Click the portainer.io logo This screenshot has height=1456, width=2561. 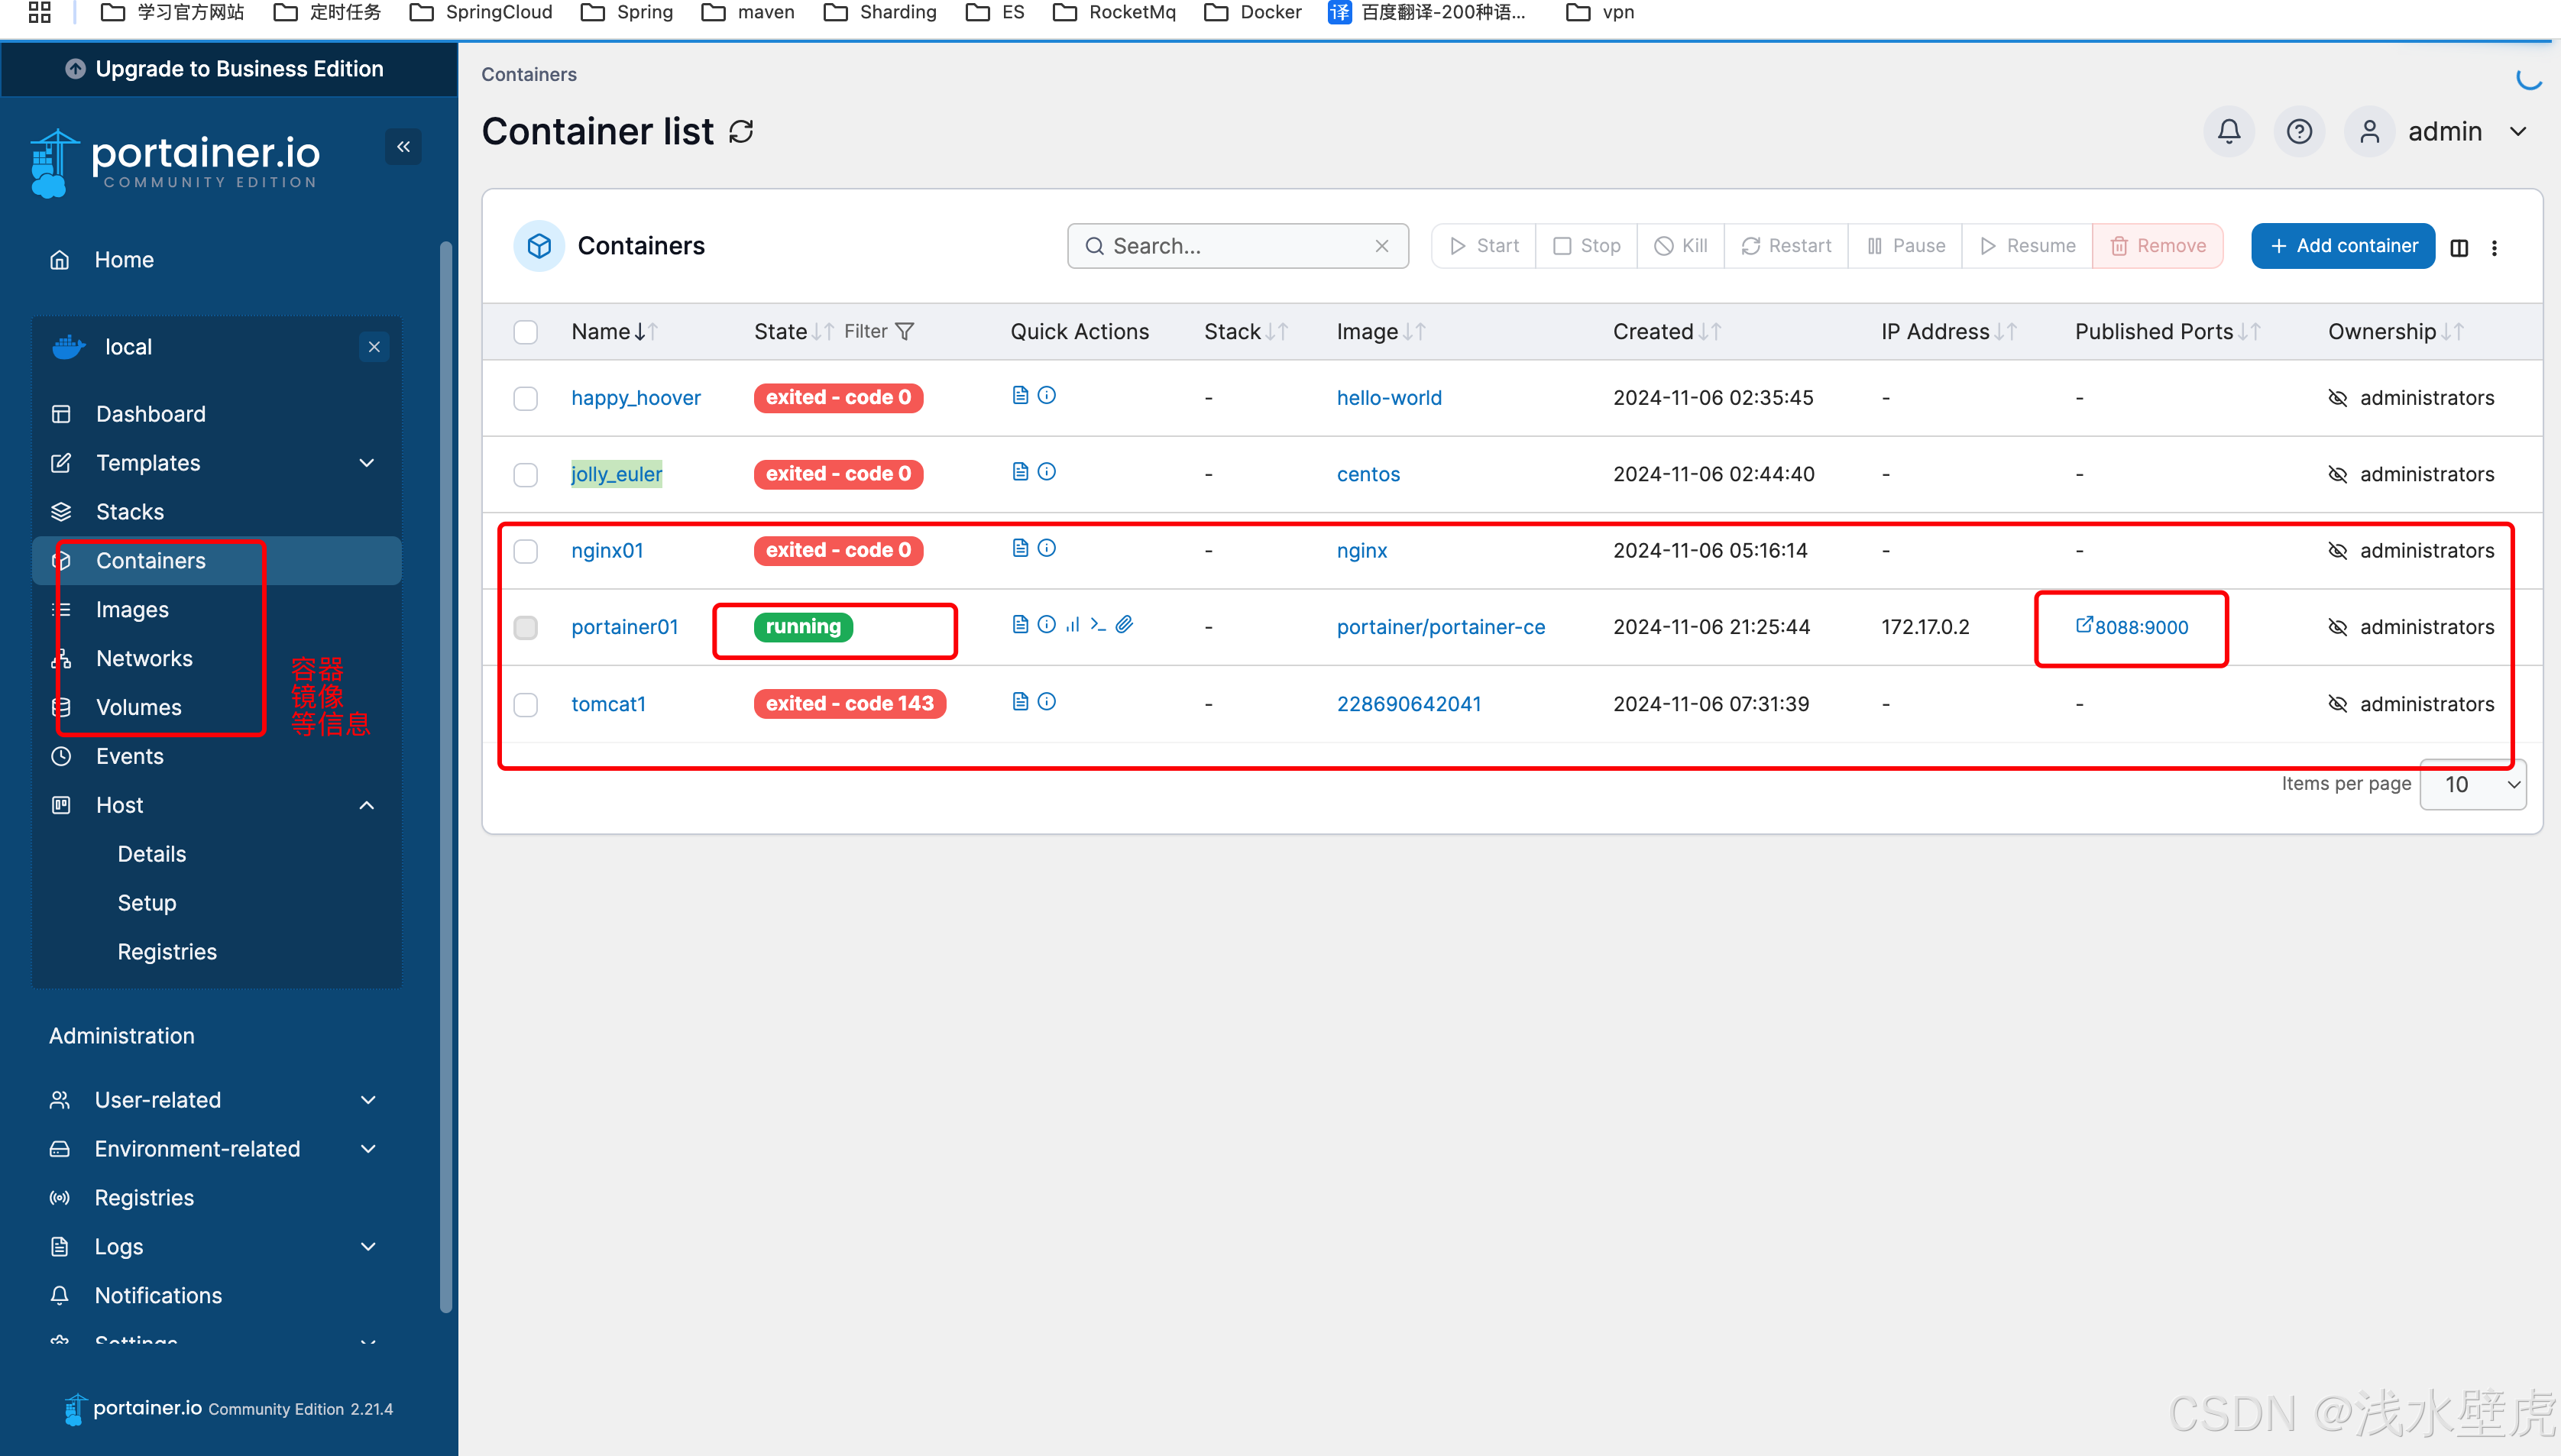click(175, 163)
